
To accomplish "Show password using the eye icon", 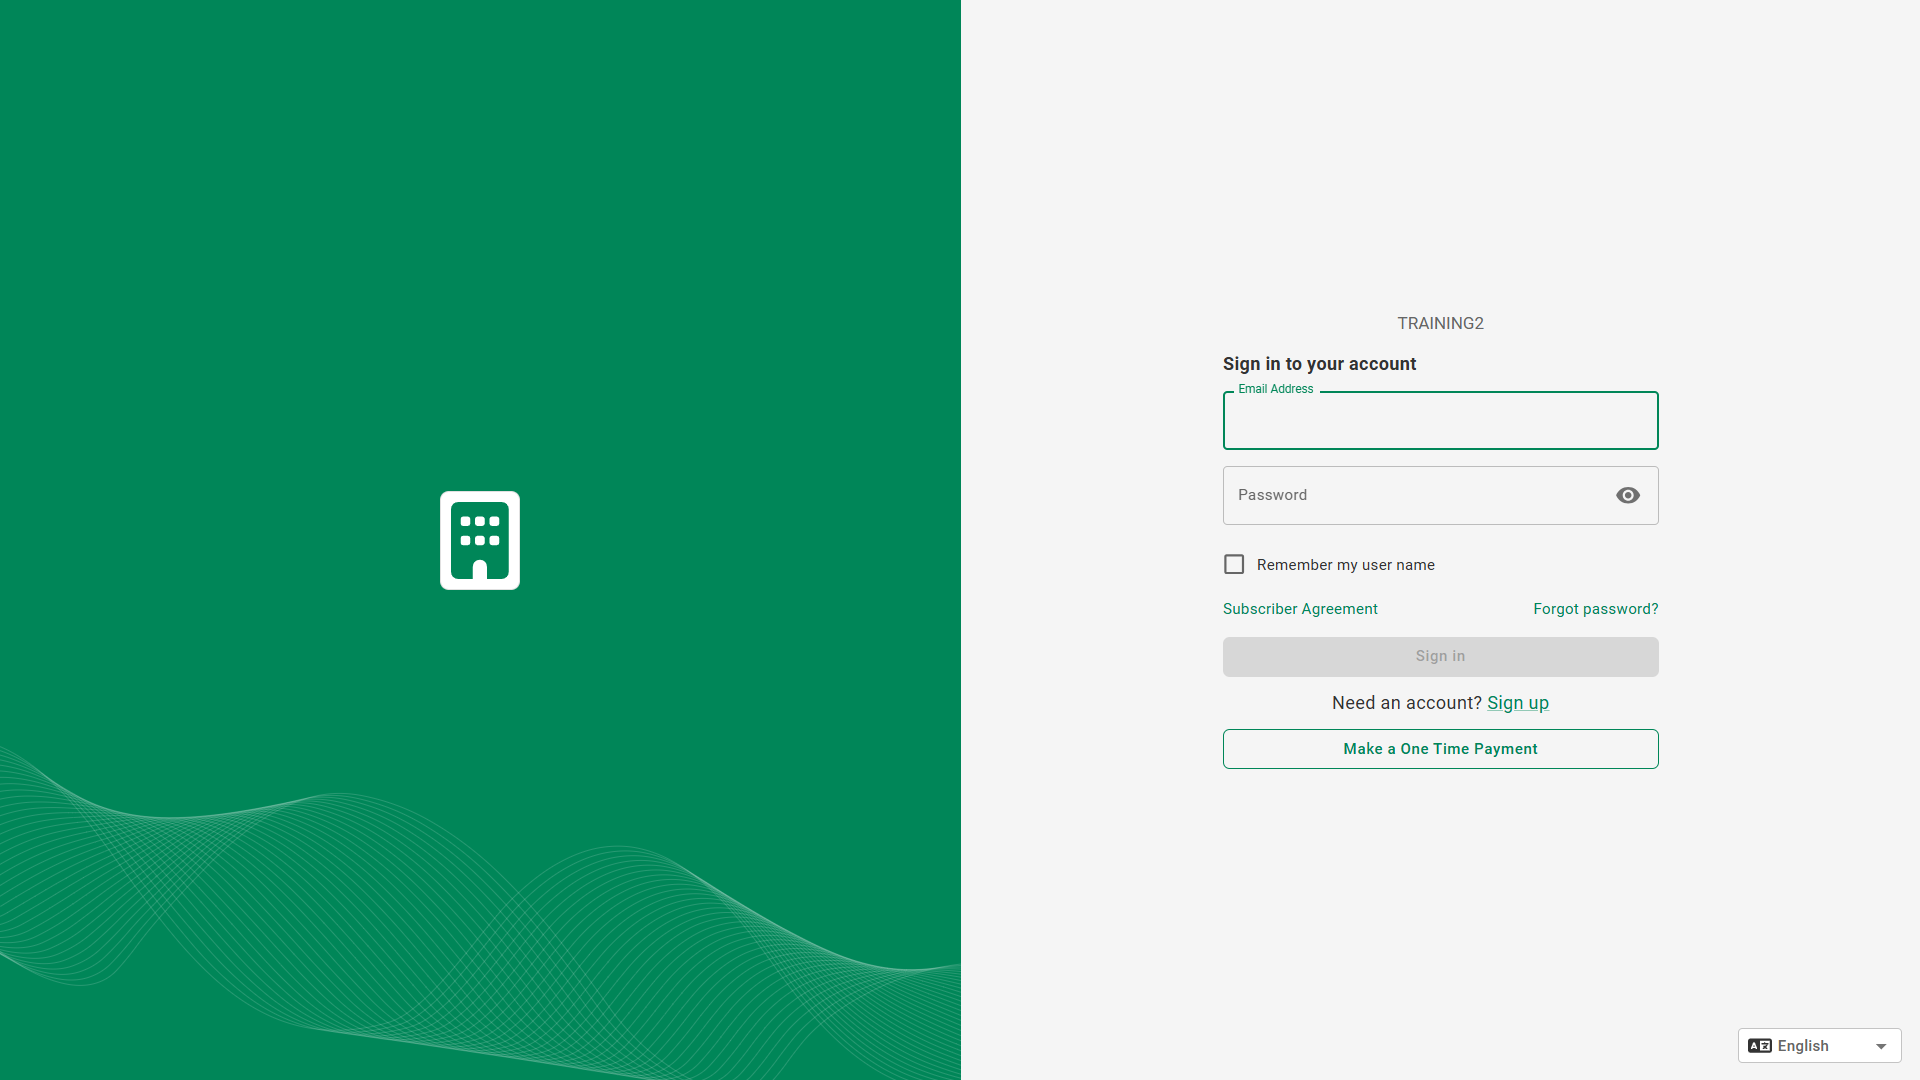I will pos(1628,495).
